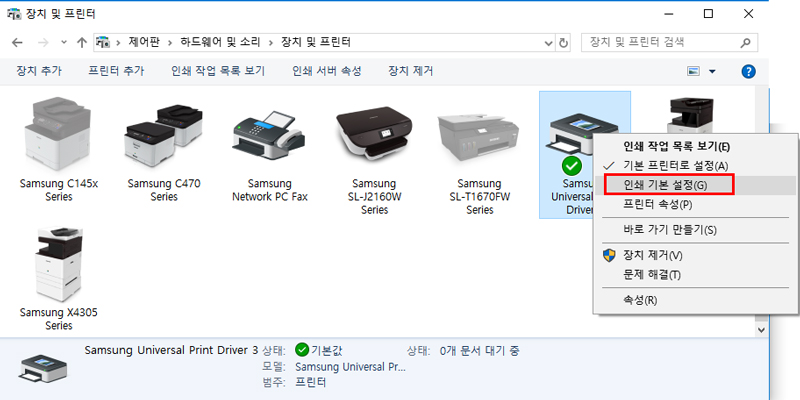Viewport: 800px width, 400px height.
Task: Maximize the 장치 및 프린터 window
Action: [708, 14]
